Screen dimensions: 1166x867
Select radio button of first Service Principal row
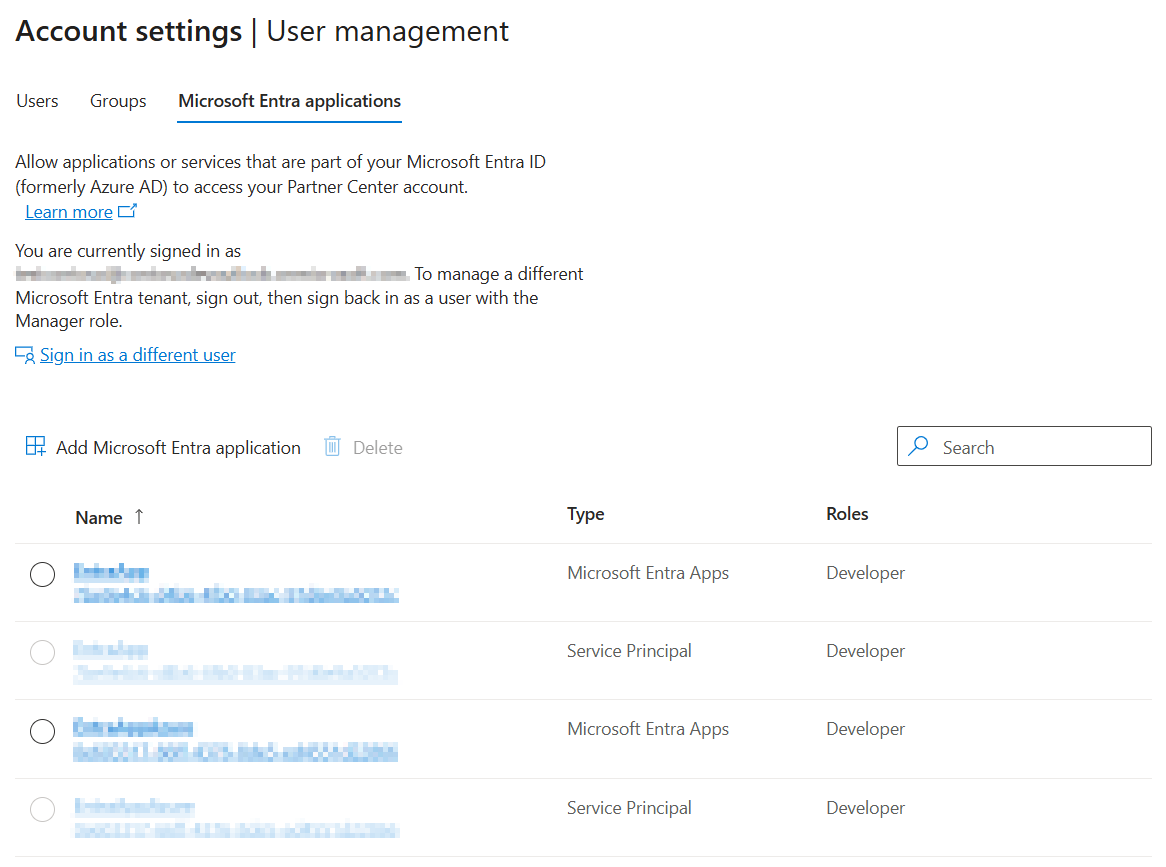(42, 653)
